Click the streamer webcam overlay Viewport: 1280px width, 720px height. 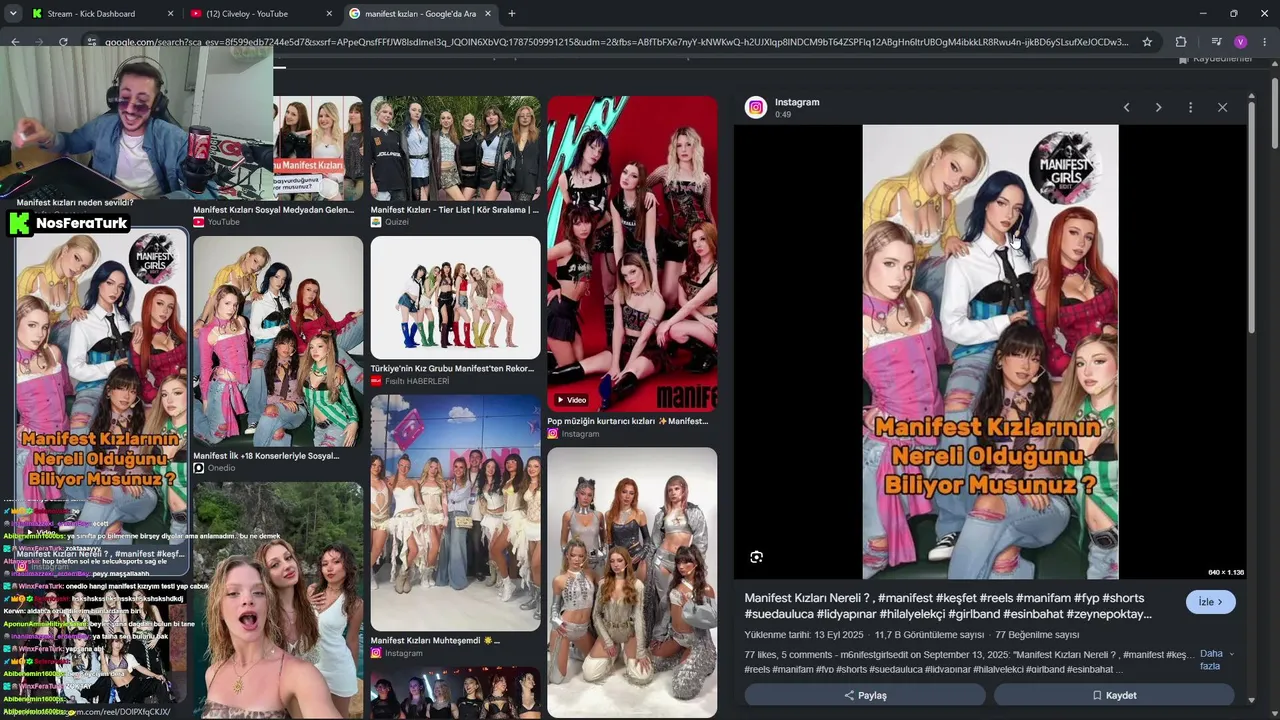136,122
